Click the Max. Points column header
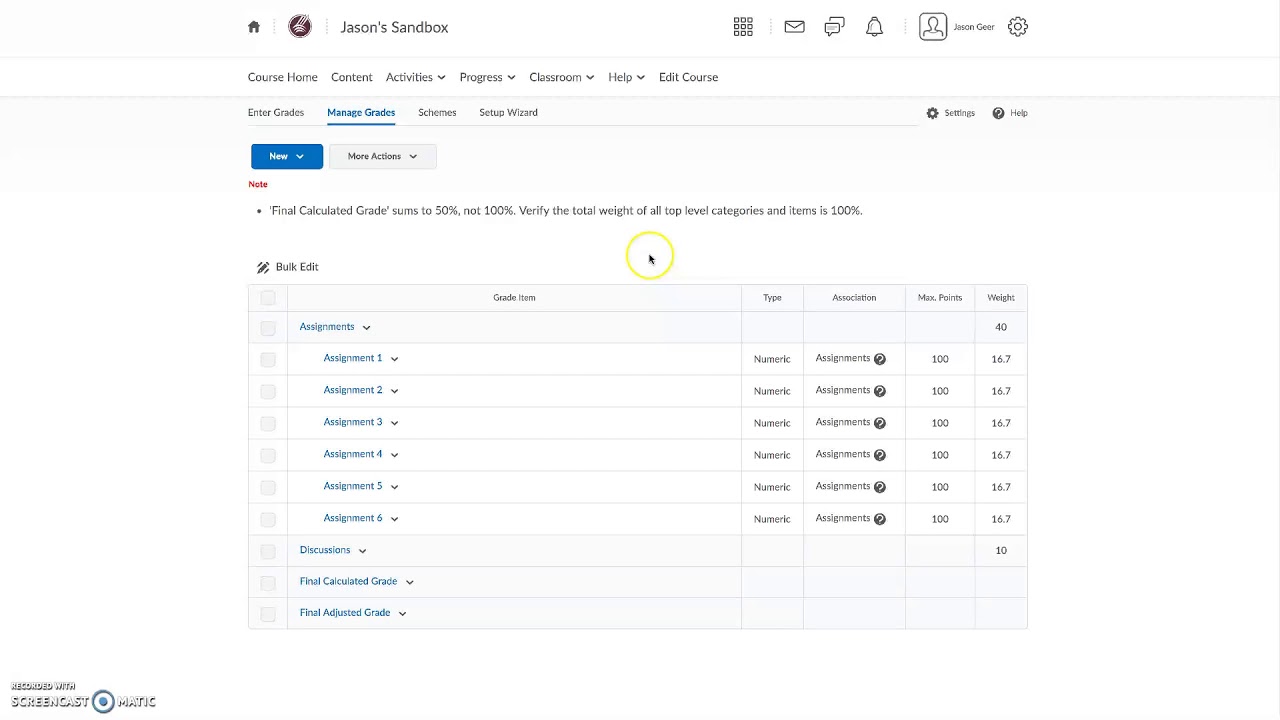1280x720 pixels. point(940,297)
